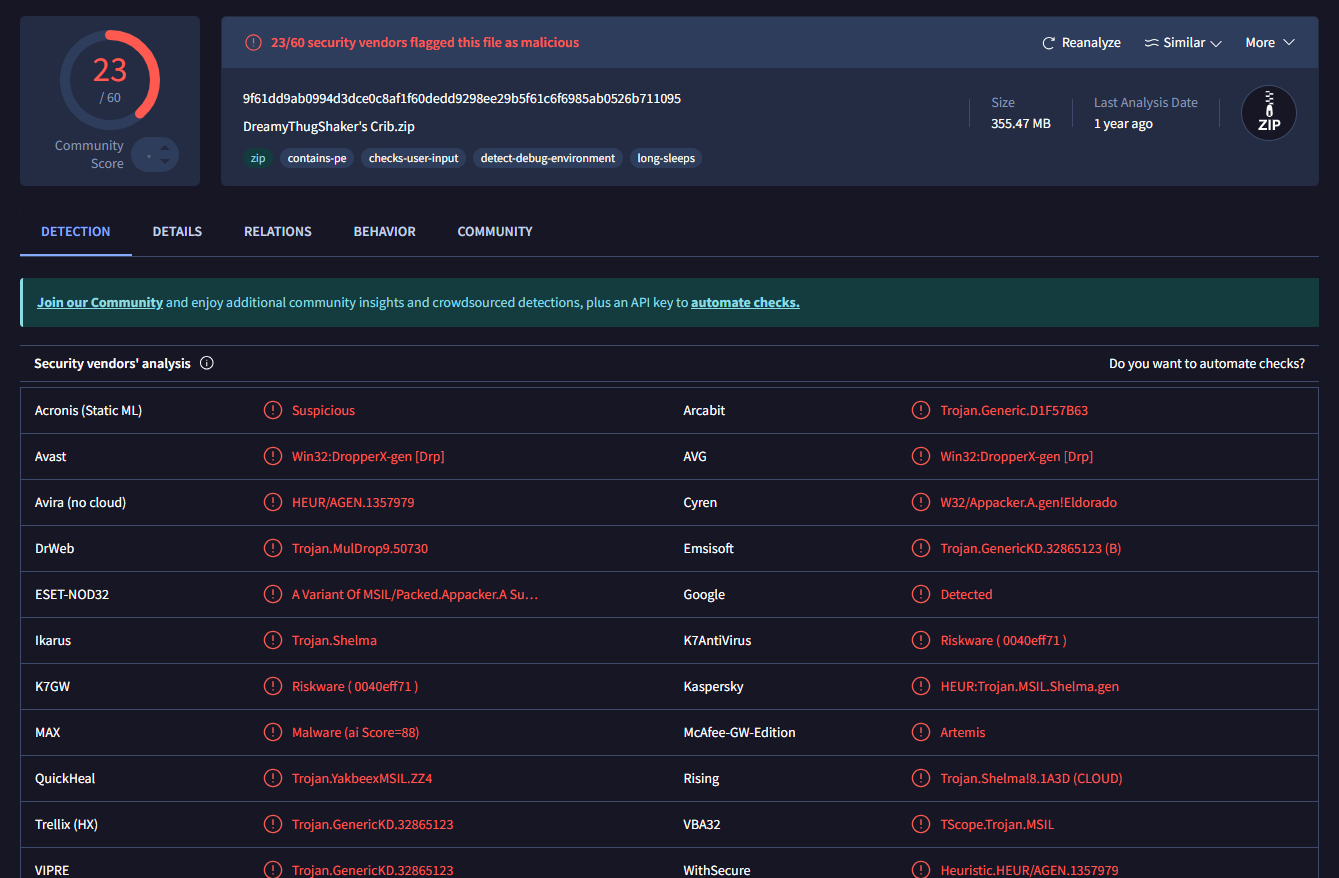Click the Acronis Suspicious result text

(323, 410)
